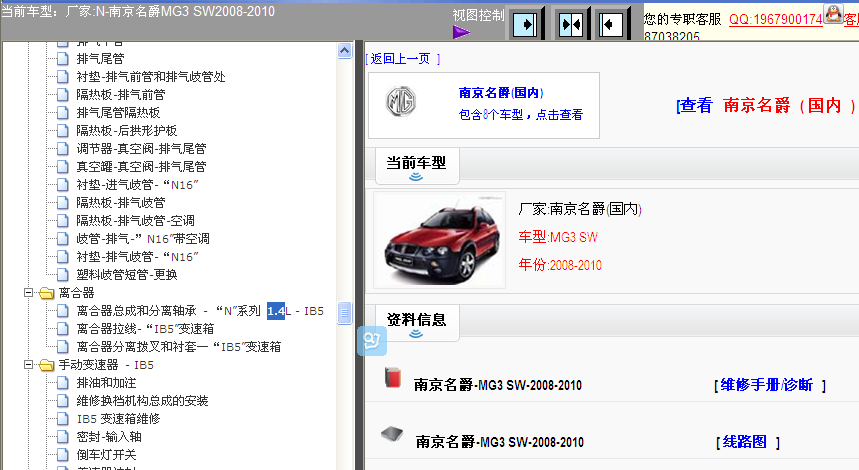The image size is (859, 470).
Task: Click the 查看 南京名爵（国内） heading link
Action: pos(766,105)
